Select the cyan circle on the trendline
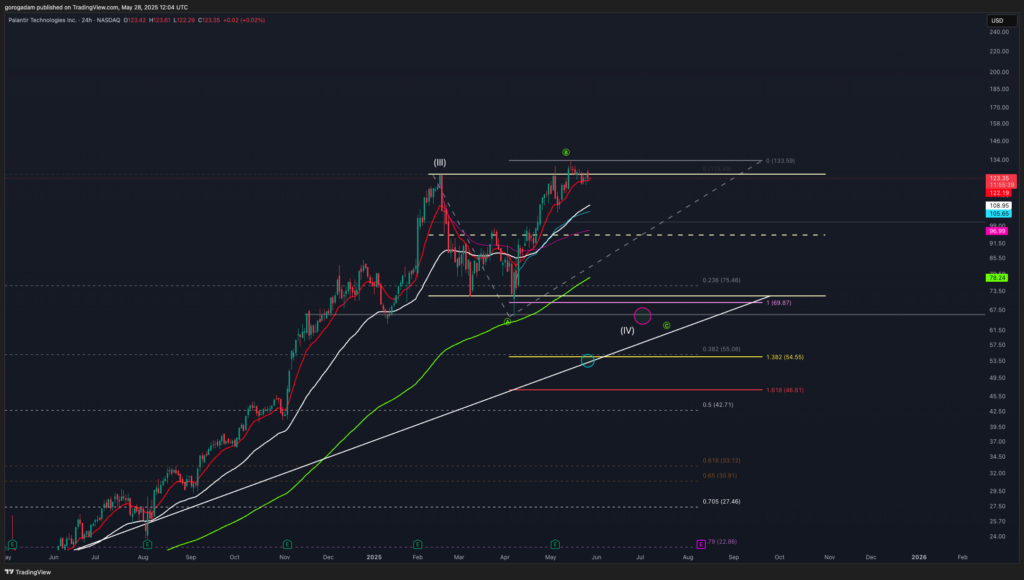The height and width of the screenshot is (580, 1024). pos(587,360)
